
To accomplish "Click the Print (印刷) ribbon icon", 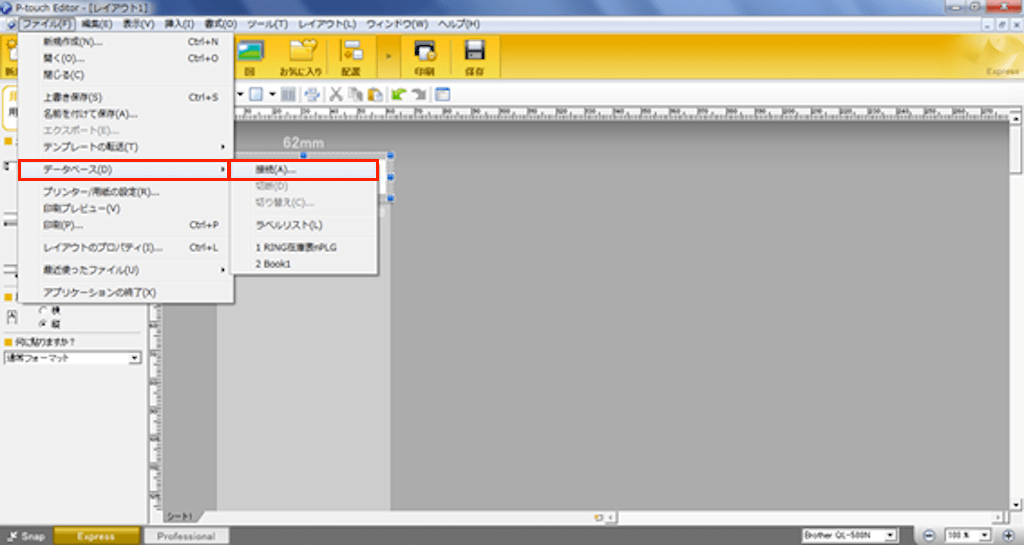I will [x=424, y=57].
